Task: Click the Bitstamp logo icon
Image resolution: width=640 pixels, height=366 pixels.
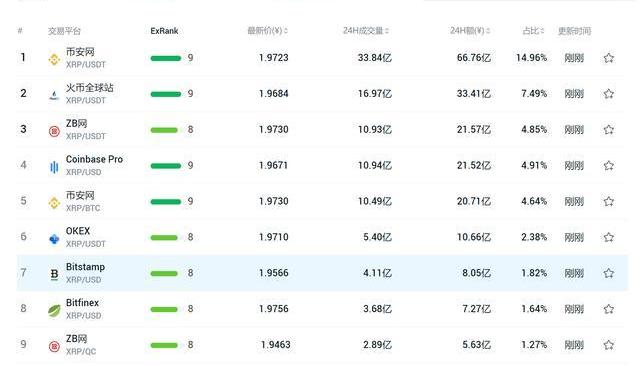Action: [54, 275]
